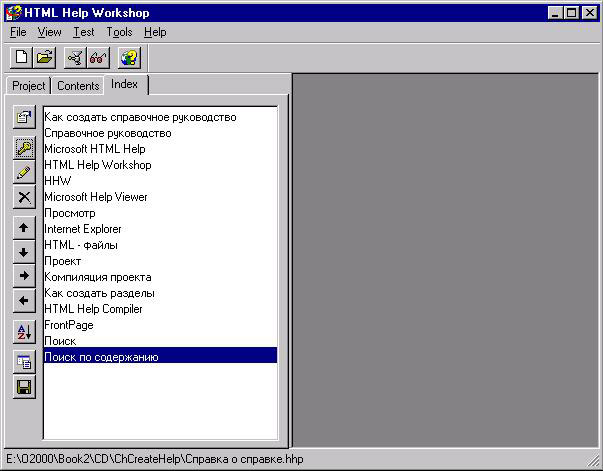Edit selection with the pencil icon
This screenshot has height=471, width=603.
24,172
